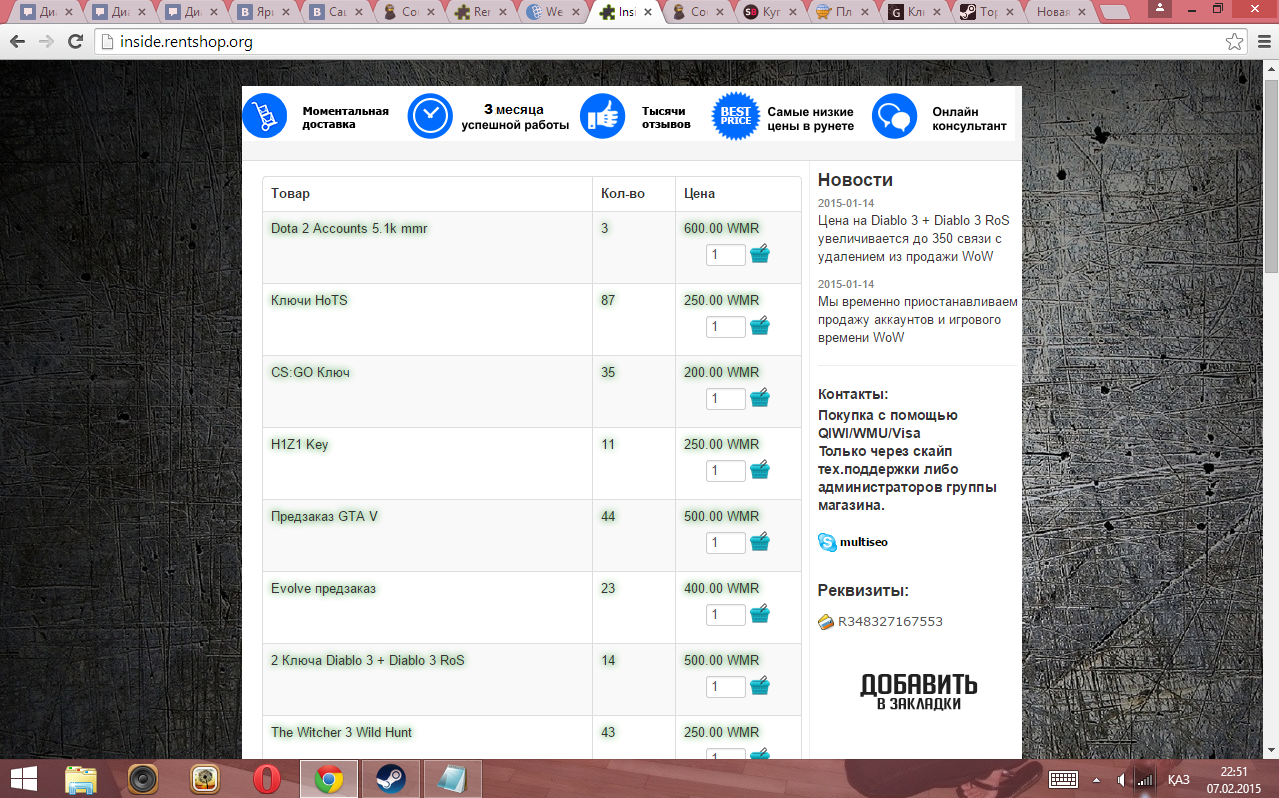Click 'Предзаказ GTA V' product name
This screenshot has height=798, width=1279.
(324, 516)
